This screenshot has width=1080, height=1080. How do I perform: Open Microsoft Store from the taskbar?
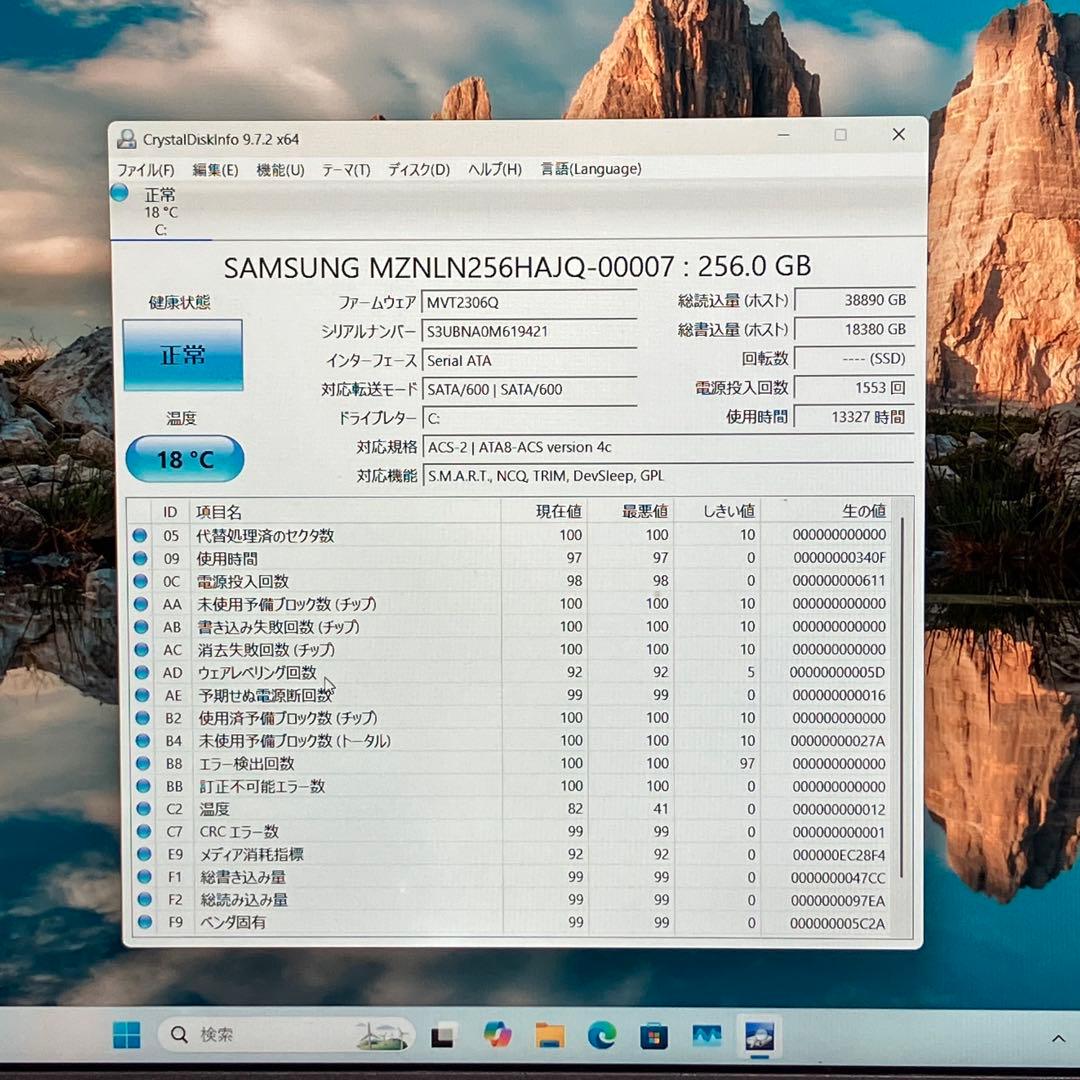654,1035
